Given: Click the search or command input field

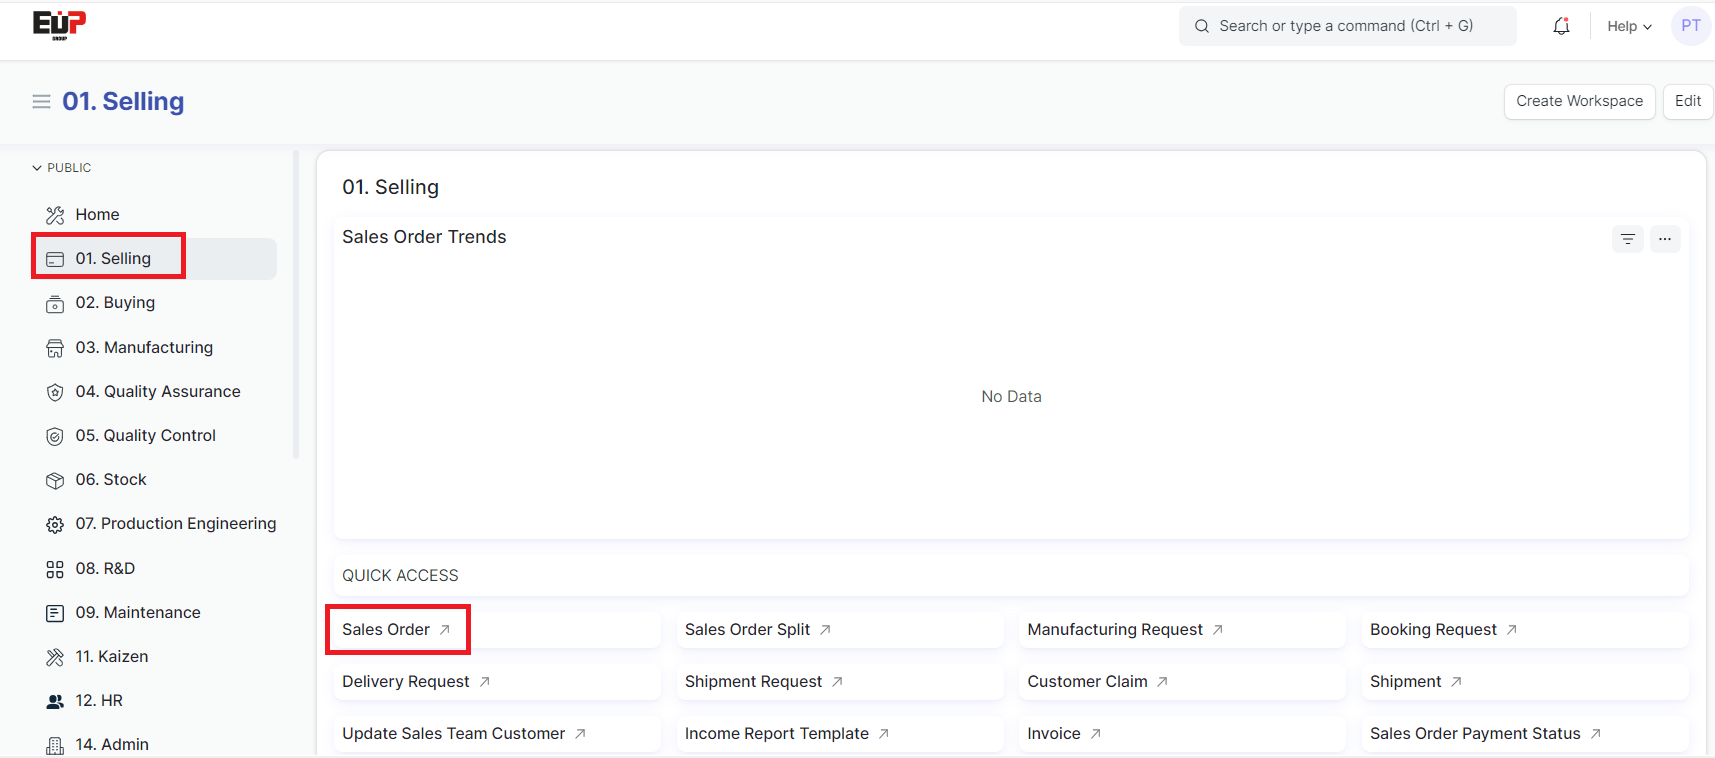Looking at the screenshot, I should tap(1346, 26).
